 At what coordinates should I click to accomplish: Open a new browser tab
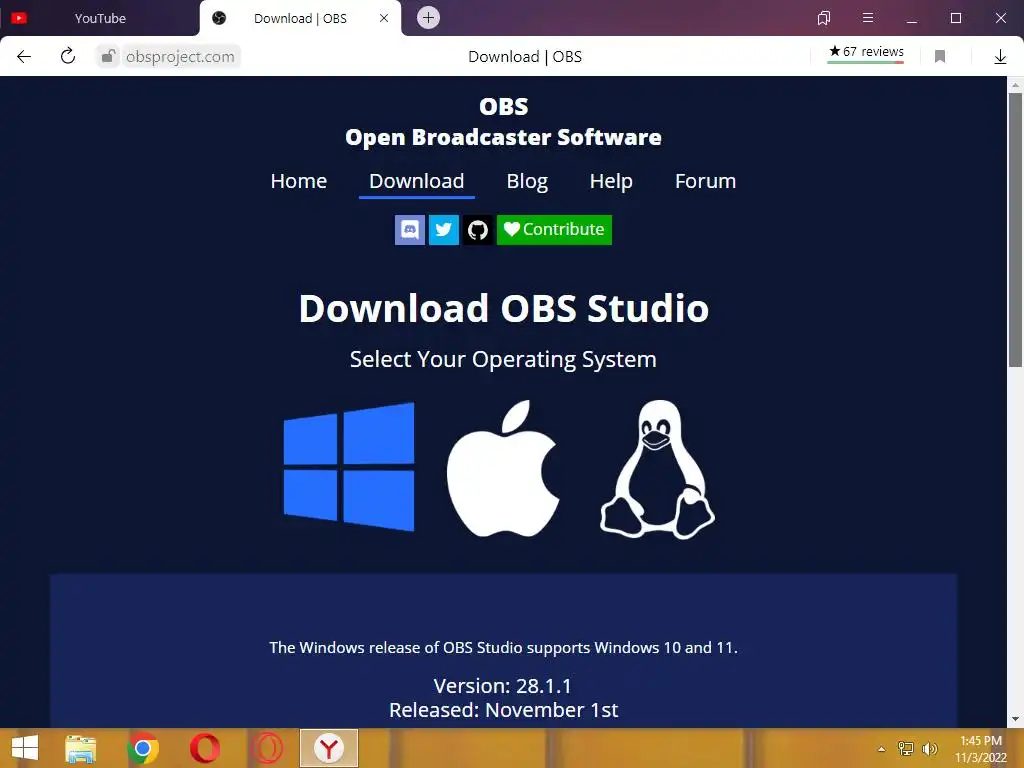(x=428, y=18)
